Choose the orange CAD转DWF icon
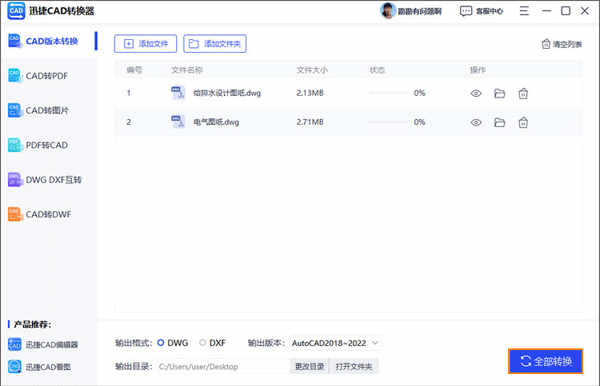This screenshot has height=386, width=600. pos(15,214)
